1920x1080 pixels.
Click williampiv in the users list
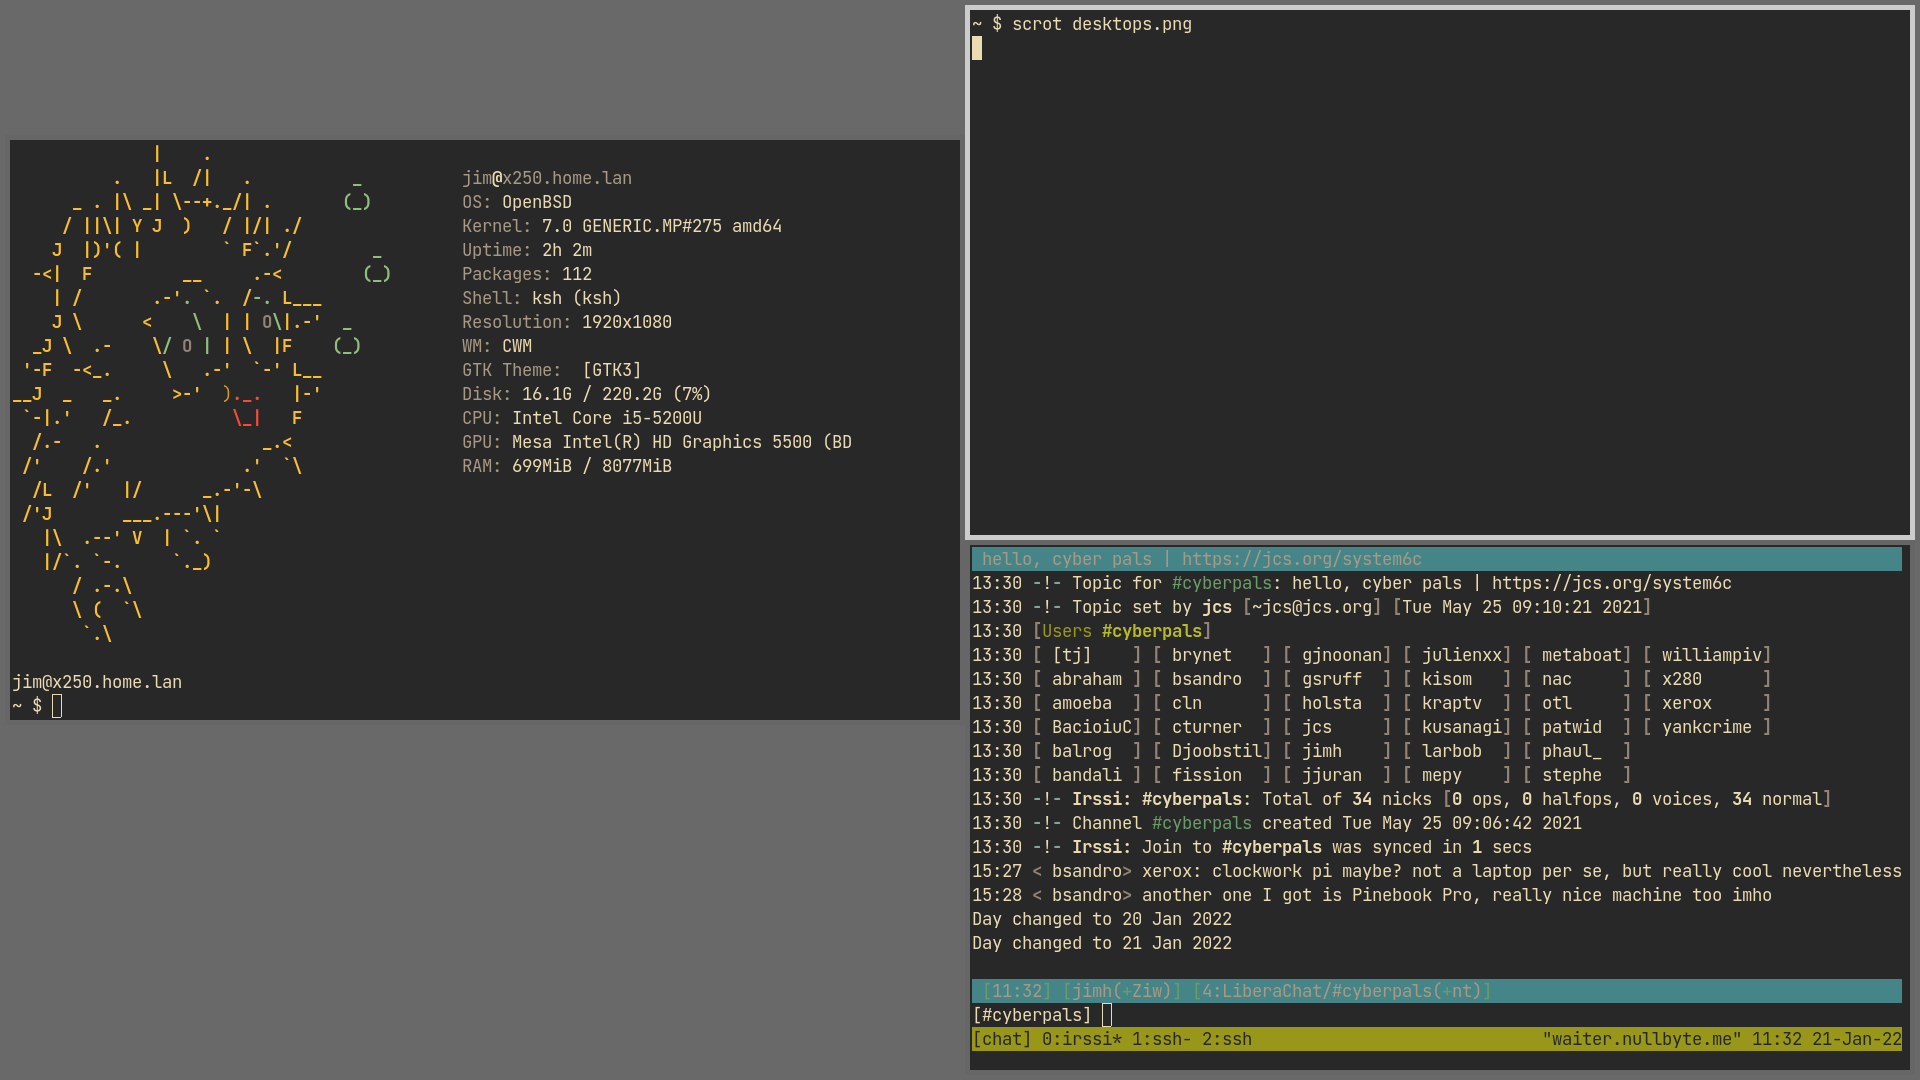tap(1711, 655)
